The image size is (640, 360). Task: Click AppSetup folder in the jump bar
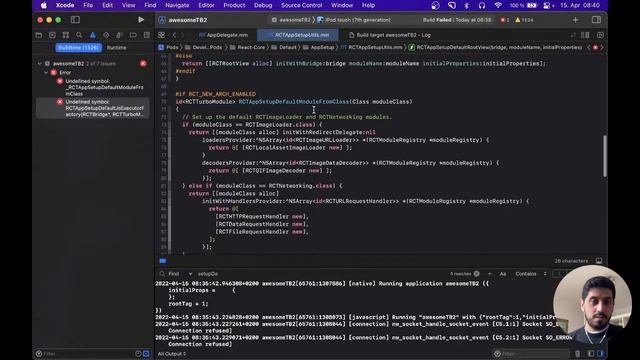[x=318, y=47]
